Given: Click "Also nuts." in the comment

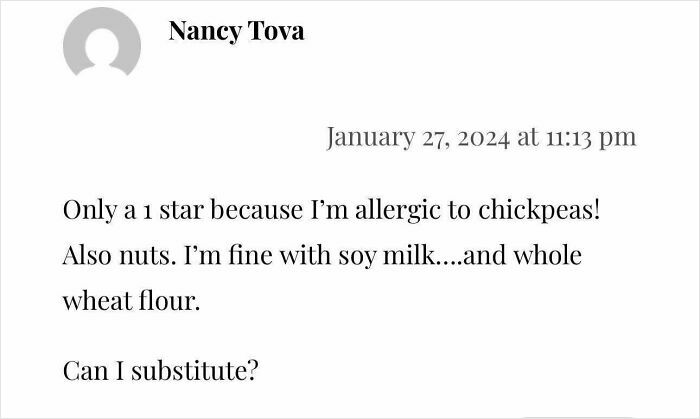Looking at the screenshot, I should coord(107,255).
